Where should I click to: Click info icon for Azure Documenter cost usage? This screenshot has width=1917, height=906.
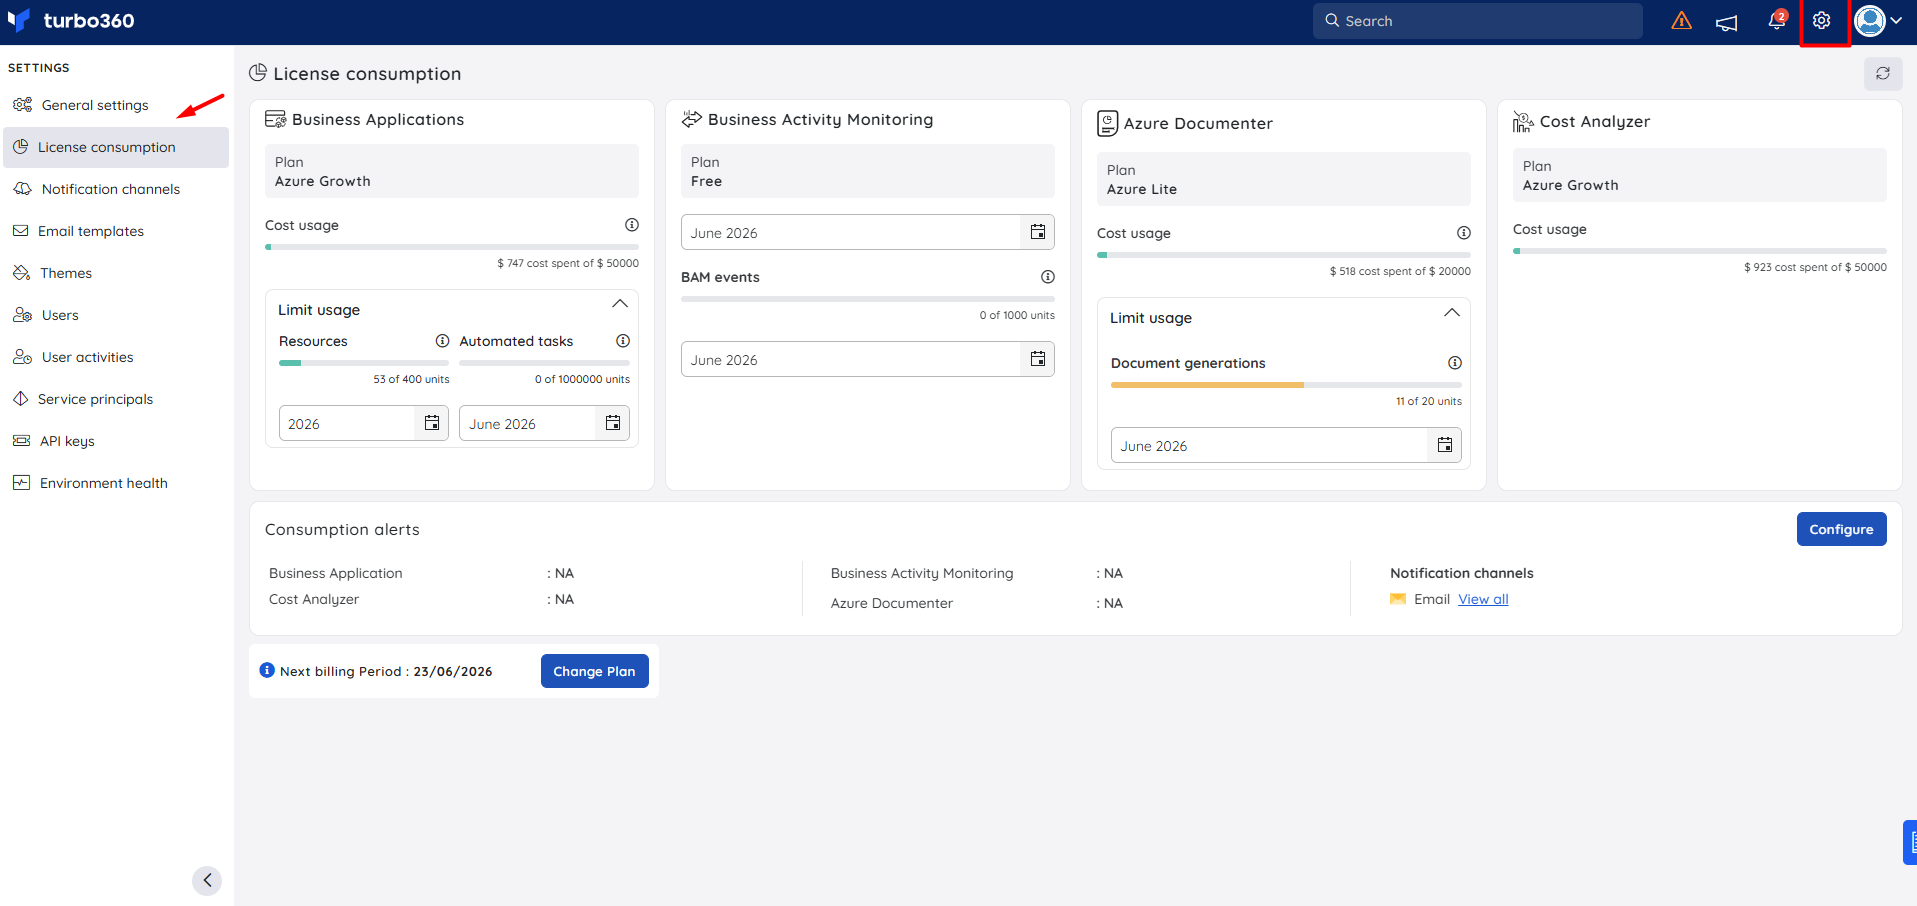(1464, 233)
